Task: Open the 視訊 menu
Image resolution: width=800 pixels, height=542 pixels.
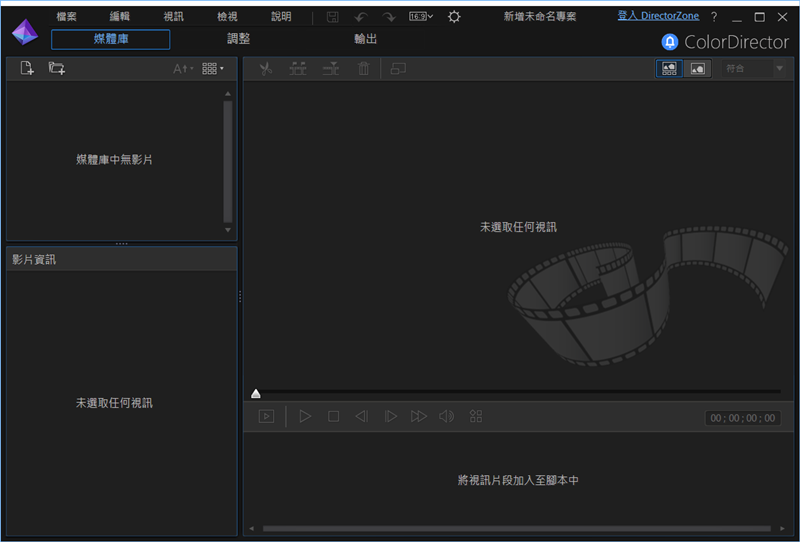Action: point(173,17)
